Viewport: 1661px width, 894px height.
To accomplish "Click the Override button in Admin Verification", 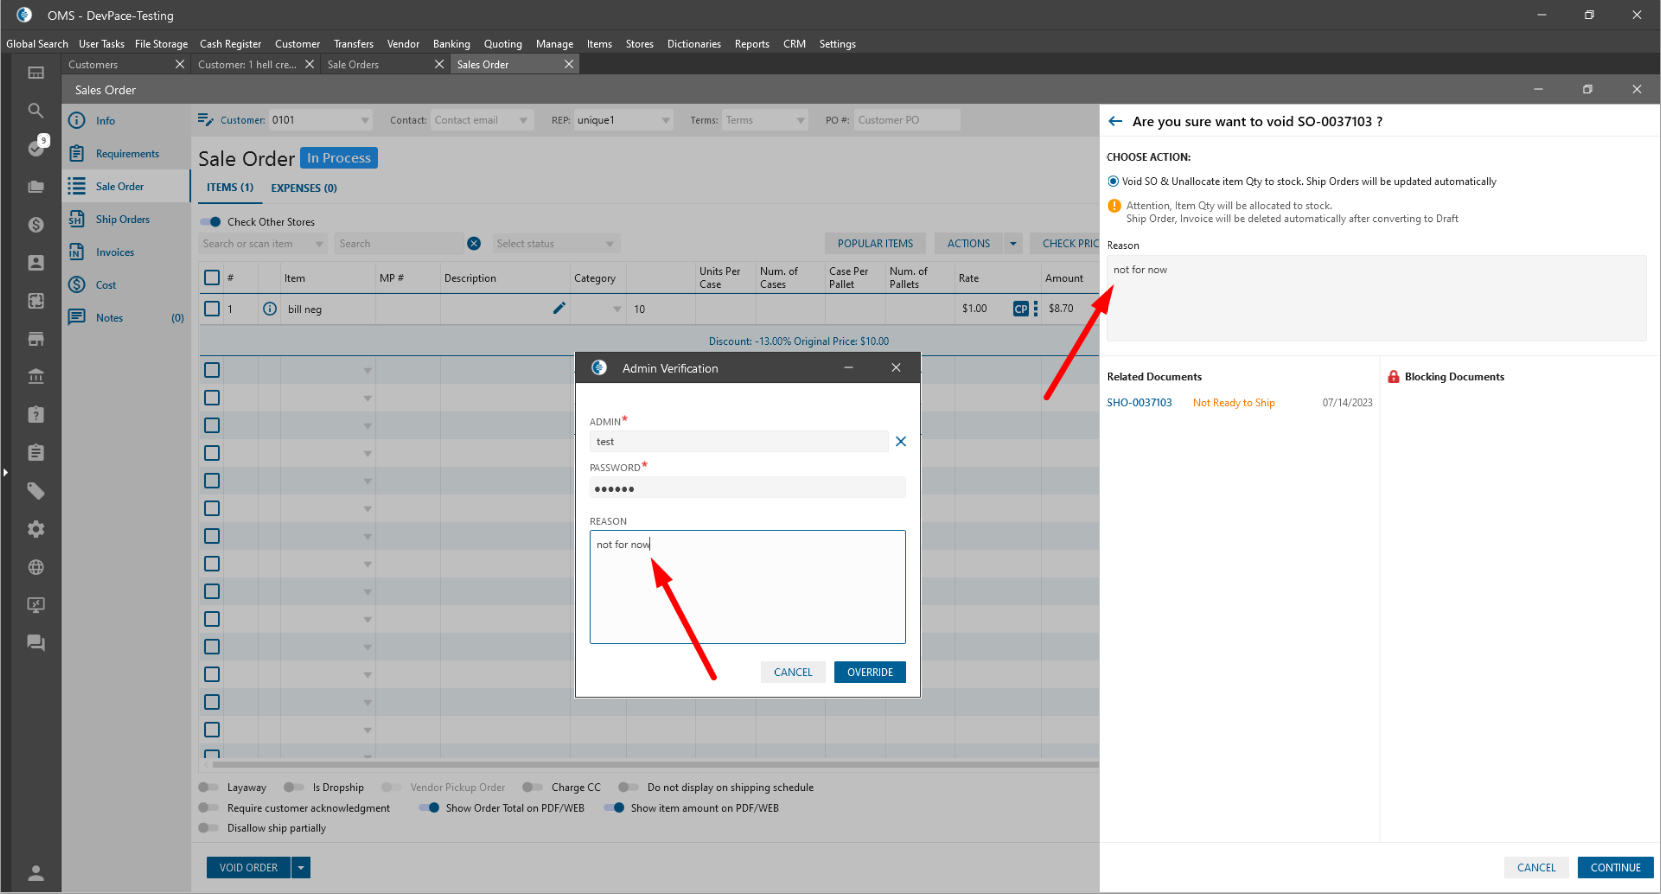I will 870,672.
